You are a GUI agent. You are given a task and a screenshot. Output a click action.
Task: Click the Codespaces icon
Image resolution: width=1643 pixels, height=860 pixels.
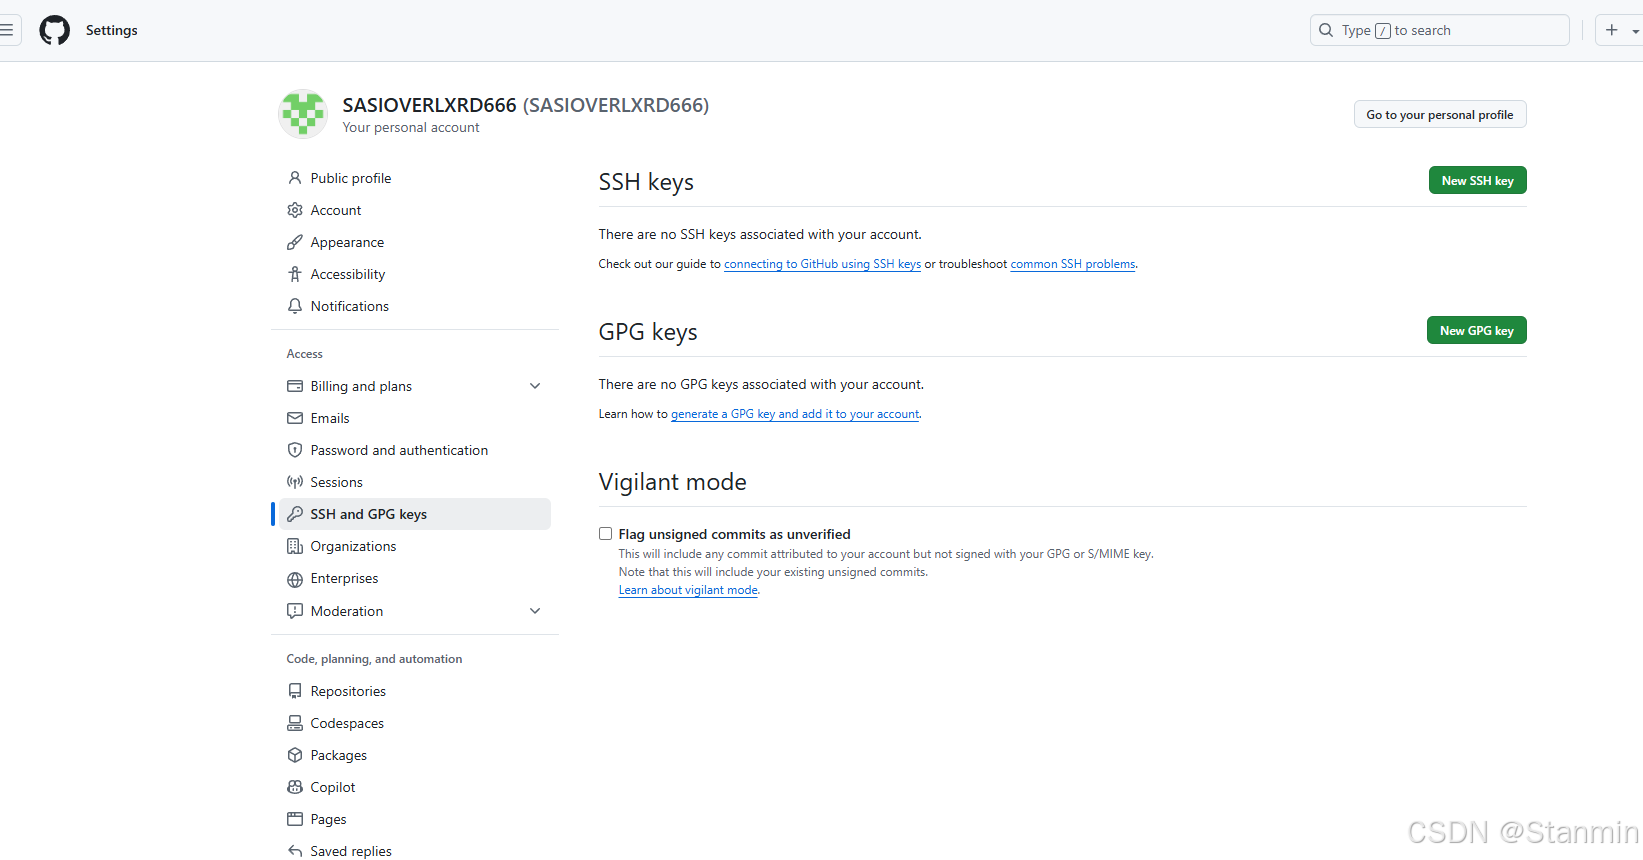pyautogui.click(x=295, y=723)
